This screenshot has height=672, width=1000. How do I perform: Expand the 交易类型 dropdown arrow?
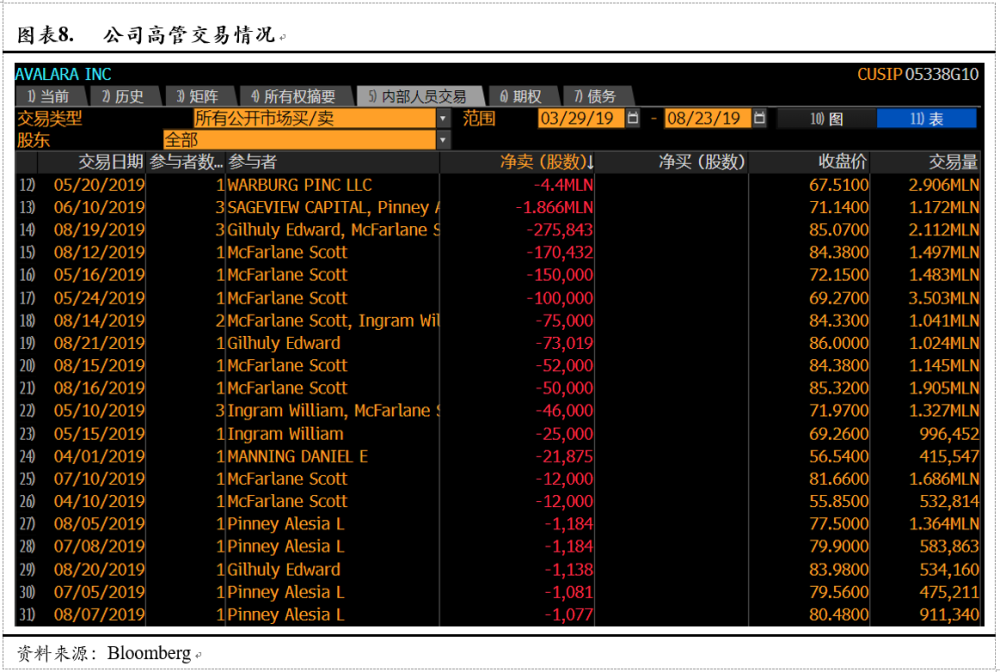[x=443, y=118]
